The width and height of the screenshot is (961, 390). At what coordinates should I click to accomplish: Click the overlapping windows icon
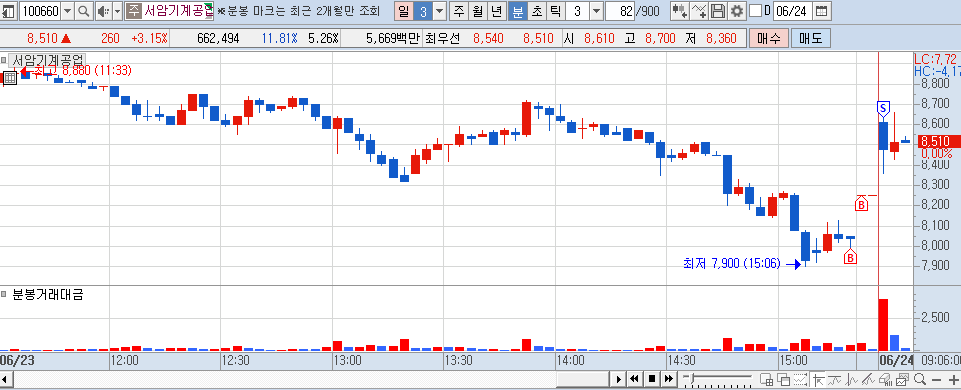pos(783,379)
